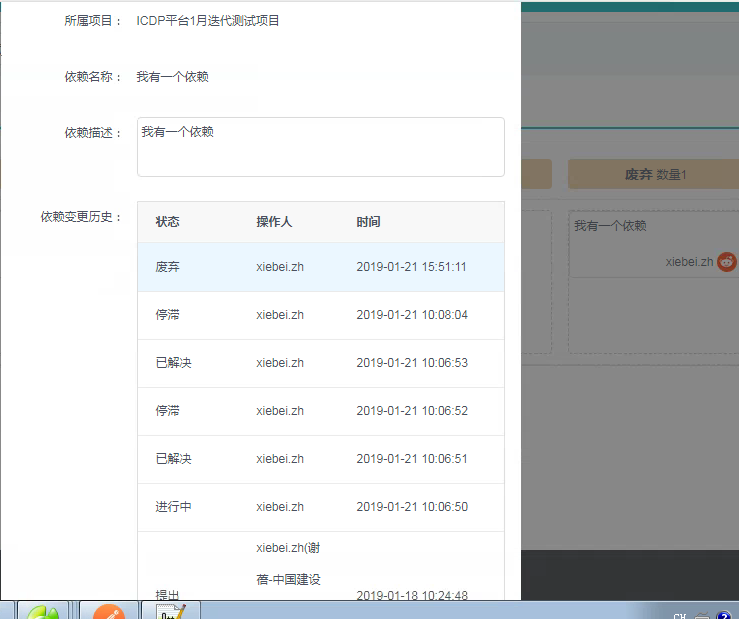Click the CH language indicator in the tray
This screenshot has width=739, height=619.
[680, 615]
